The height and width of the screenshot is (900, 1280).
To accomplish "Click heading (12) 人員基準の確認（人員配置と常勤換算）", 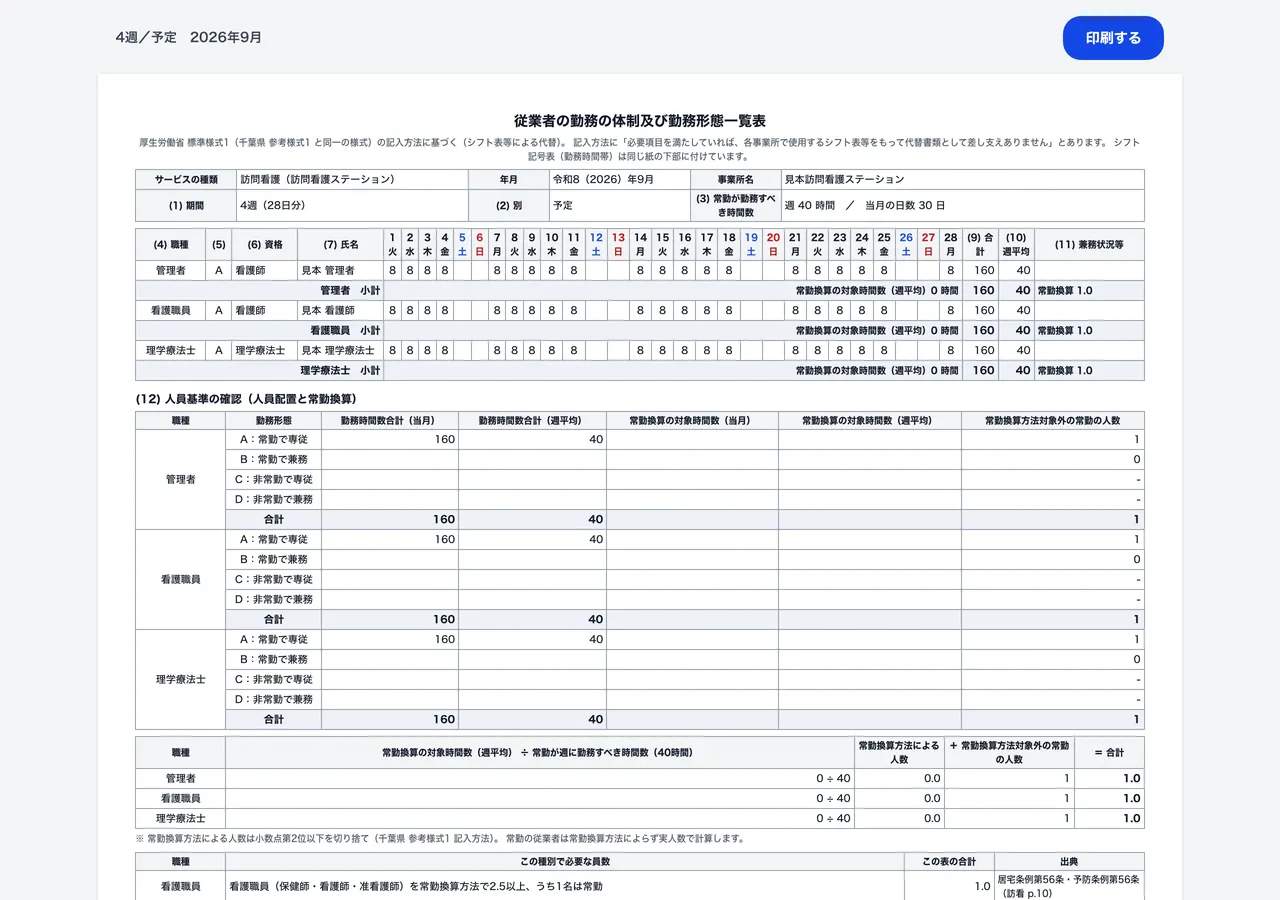I will [246, 399].
